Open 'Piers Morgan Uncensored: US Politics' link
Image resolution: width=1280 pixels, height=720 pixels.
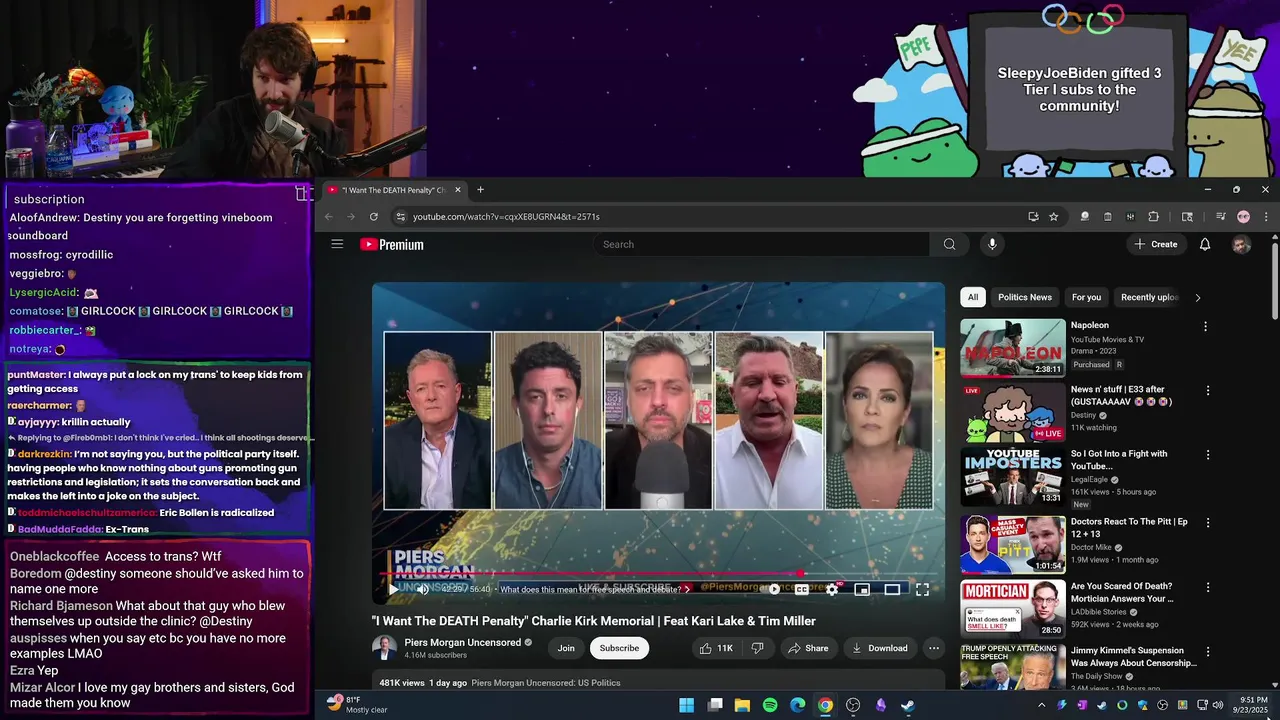(x=546, y=683)
